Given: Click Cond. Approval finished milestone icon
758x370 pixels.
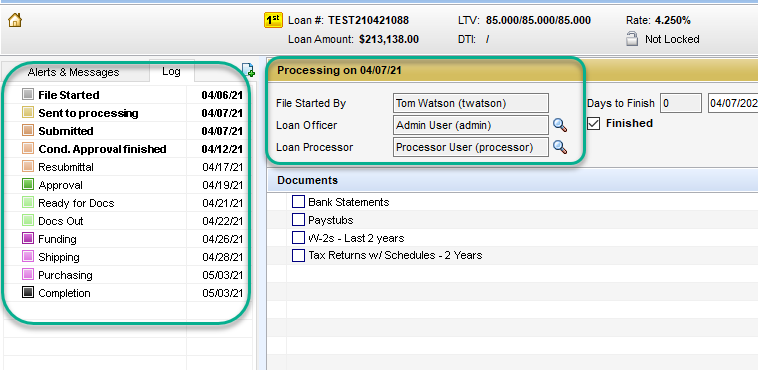Looking at the screenshot, I should [28, 148].
